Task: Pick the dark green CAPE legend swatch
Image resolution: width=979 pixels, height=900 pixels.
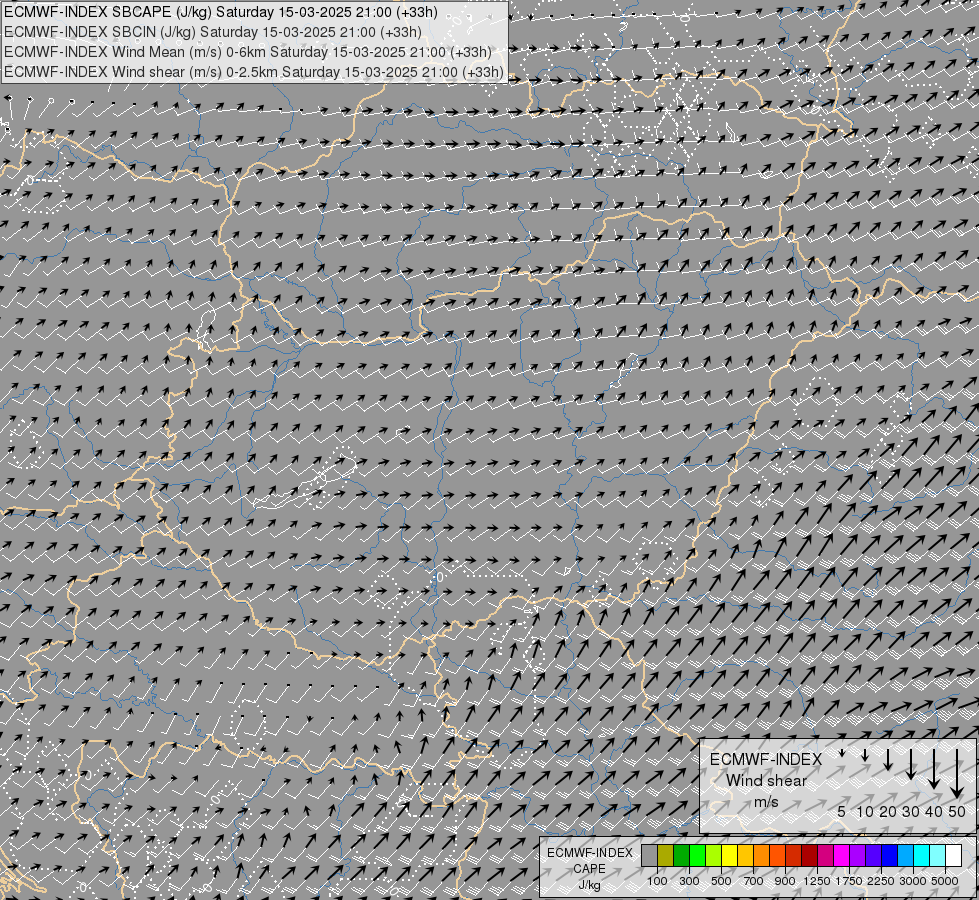Action: click(682, 856)
